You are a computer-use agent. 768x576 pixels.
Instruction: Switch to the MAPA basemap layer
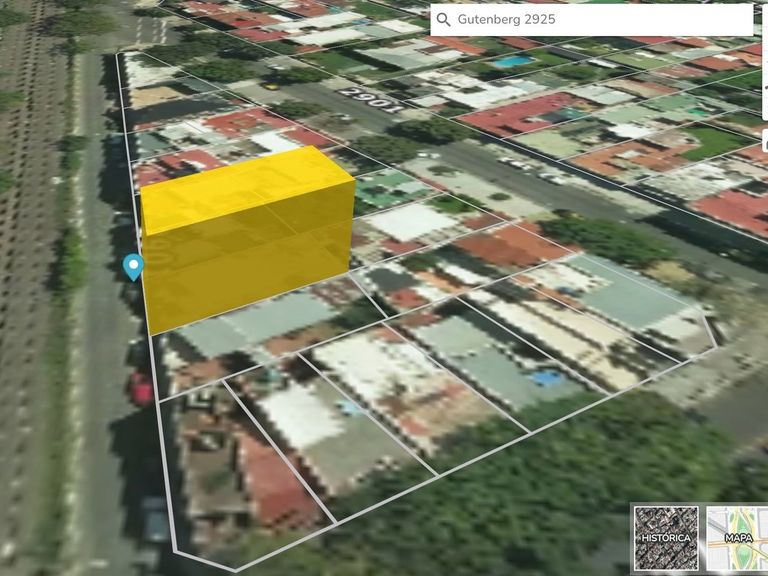[x=738, y=538]
